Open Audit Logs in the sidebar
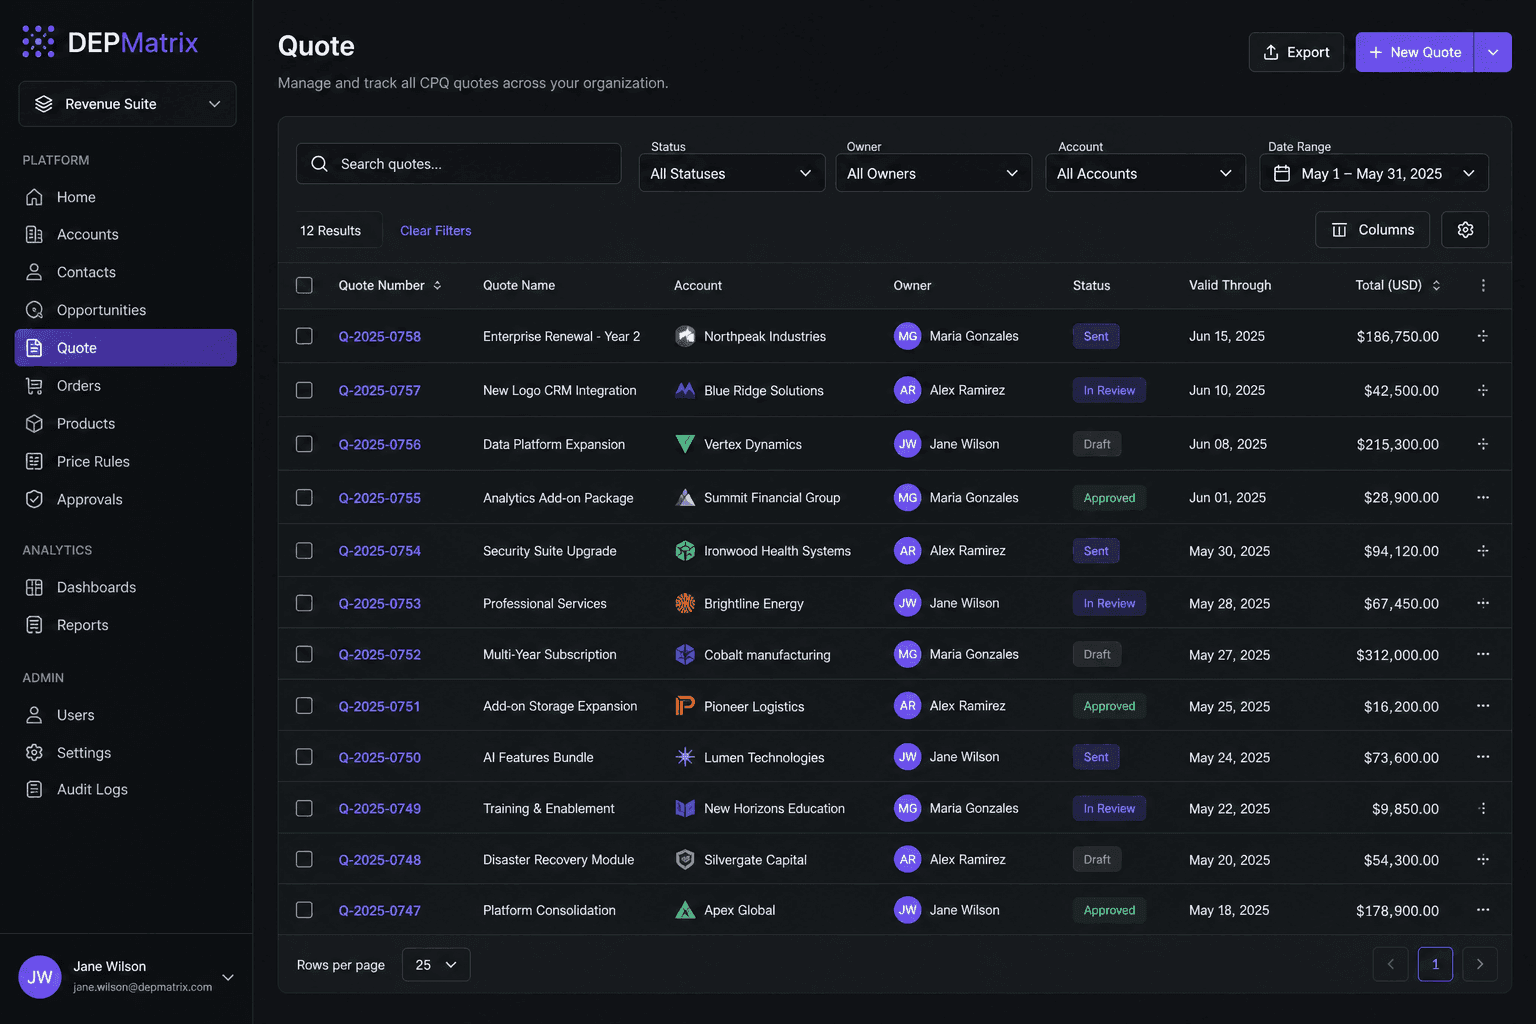This screenshot has width=1536, height=1024. click(126, 789)
